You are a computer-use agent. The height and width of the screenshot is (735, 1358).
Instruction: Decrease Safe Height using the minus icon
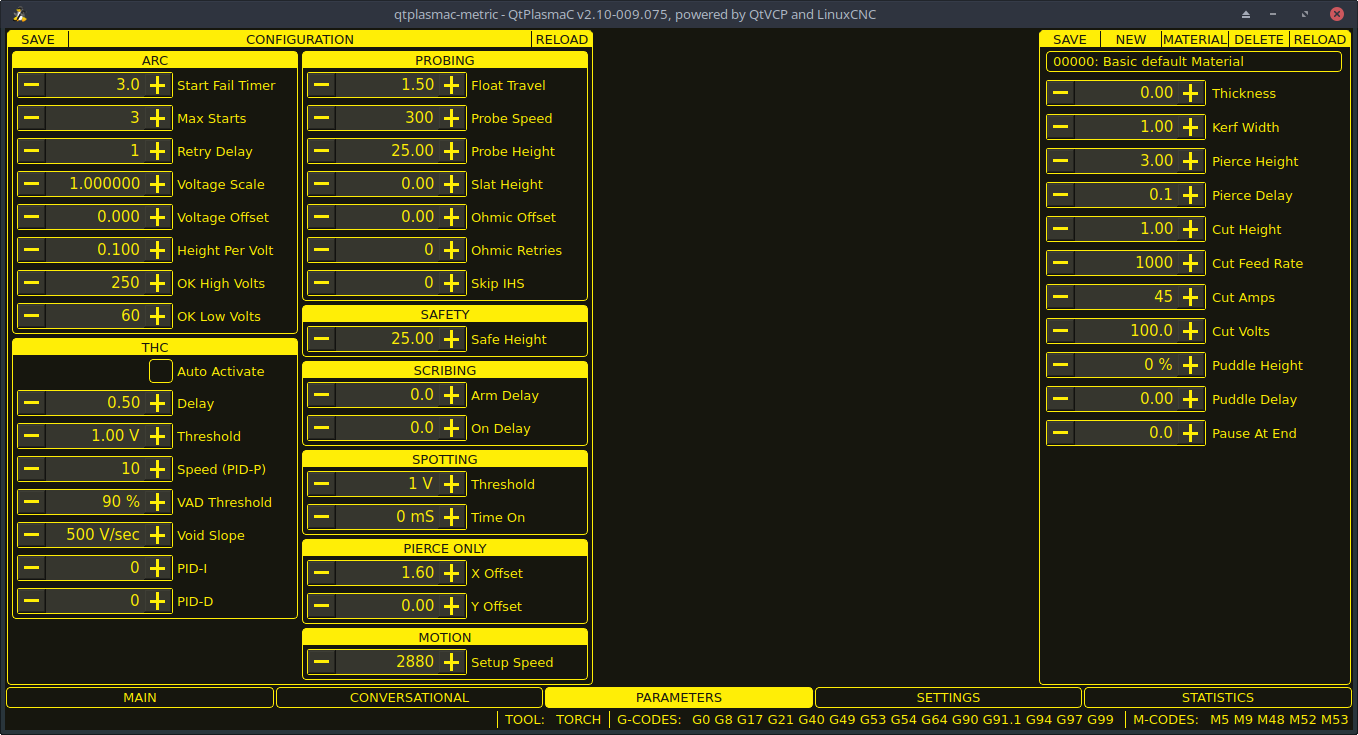tap(321, 339)
